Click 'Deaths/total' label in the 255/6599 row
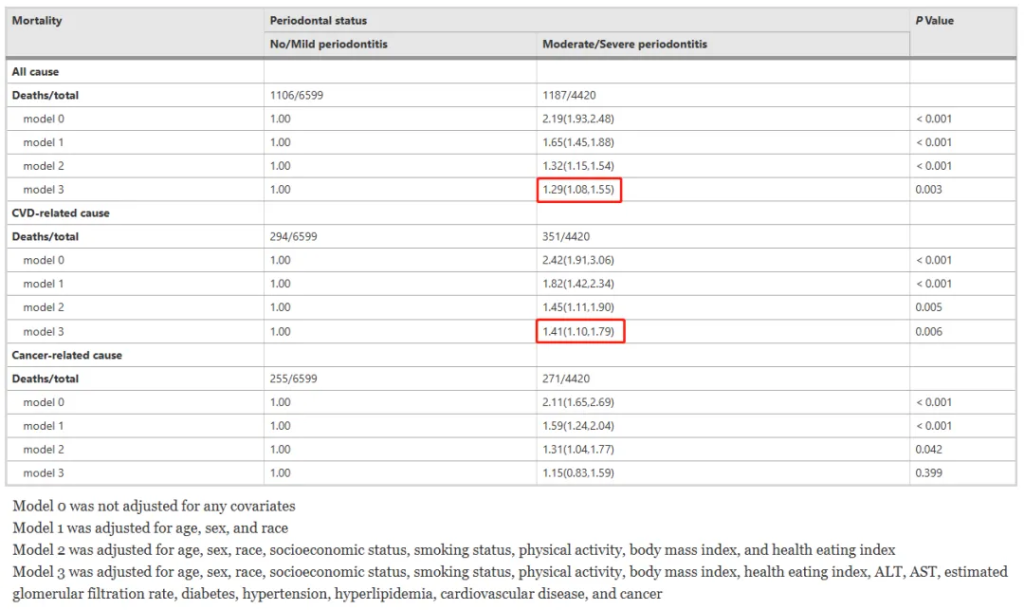This screenshot has width=1024, height=610. point(45,378)
